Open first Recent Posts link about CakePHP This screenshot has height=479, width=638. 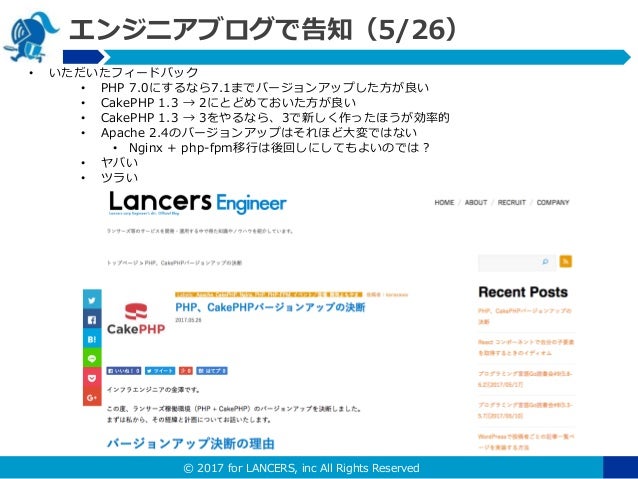[x=525, y=316]
